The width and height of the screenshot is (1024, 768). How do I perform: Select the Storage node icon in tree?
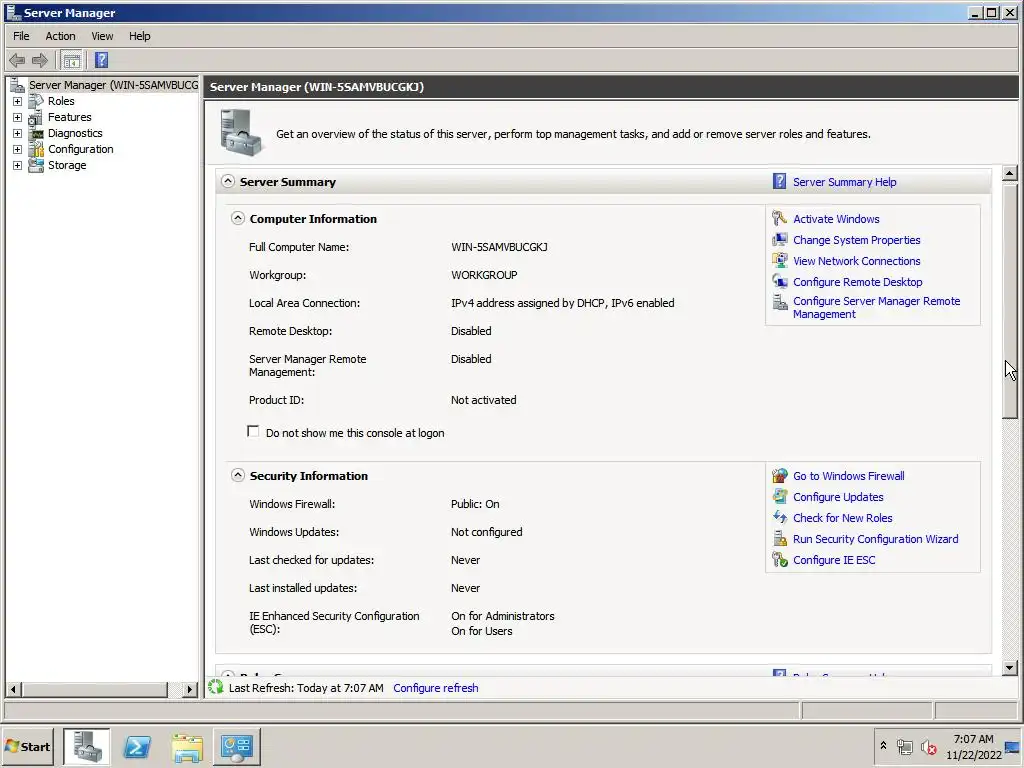tap(36, 165)
